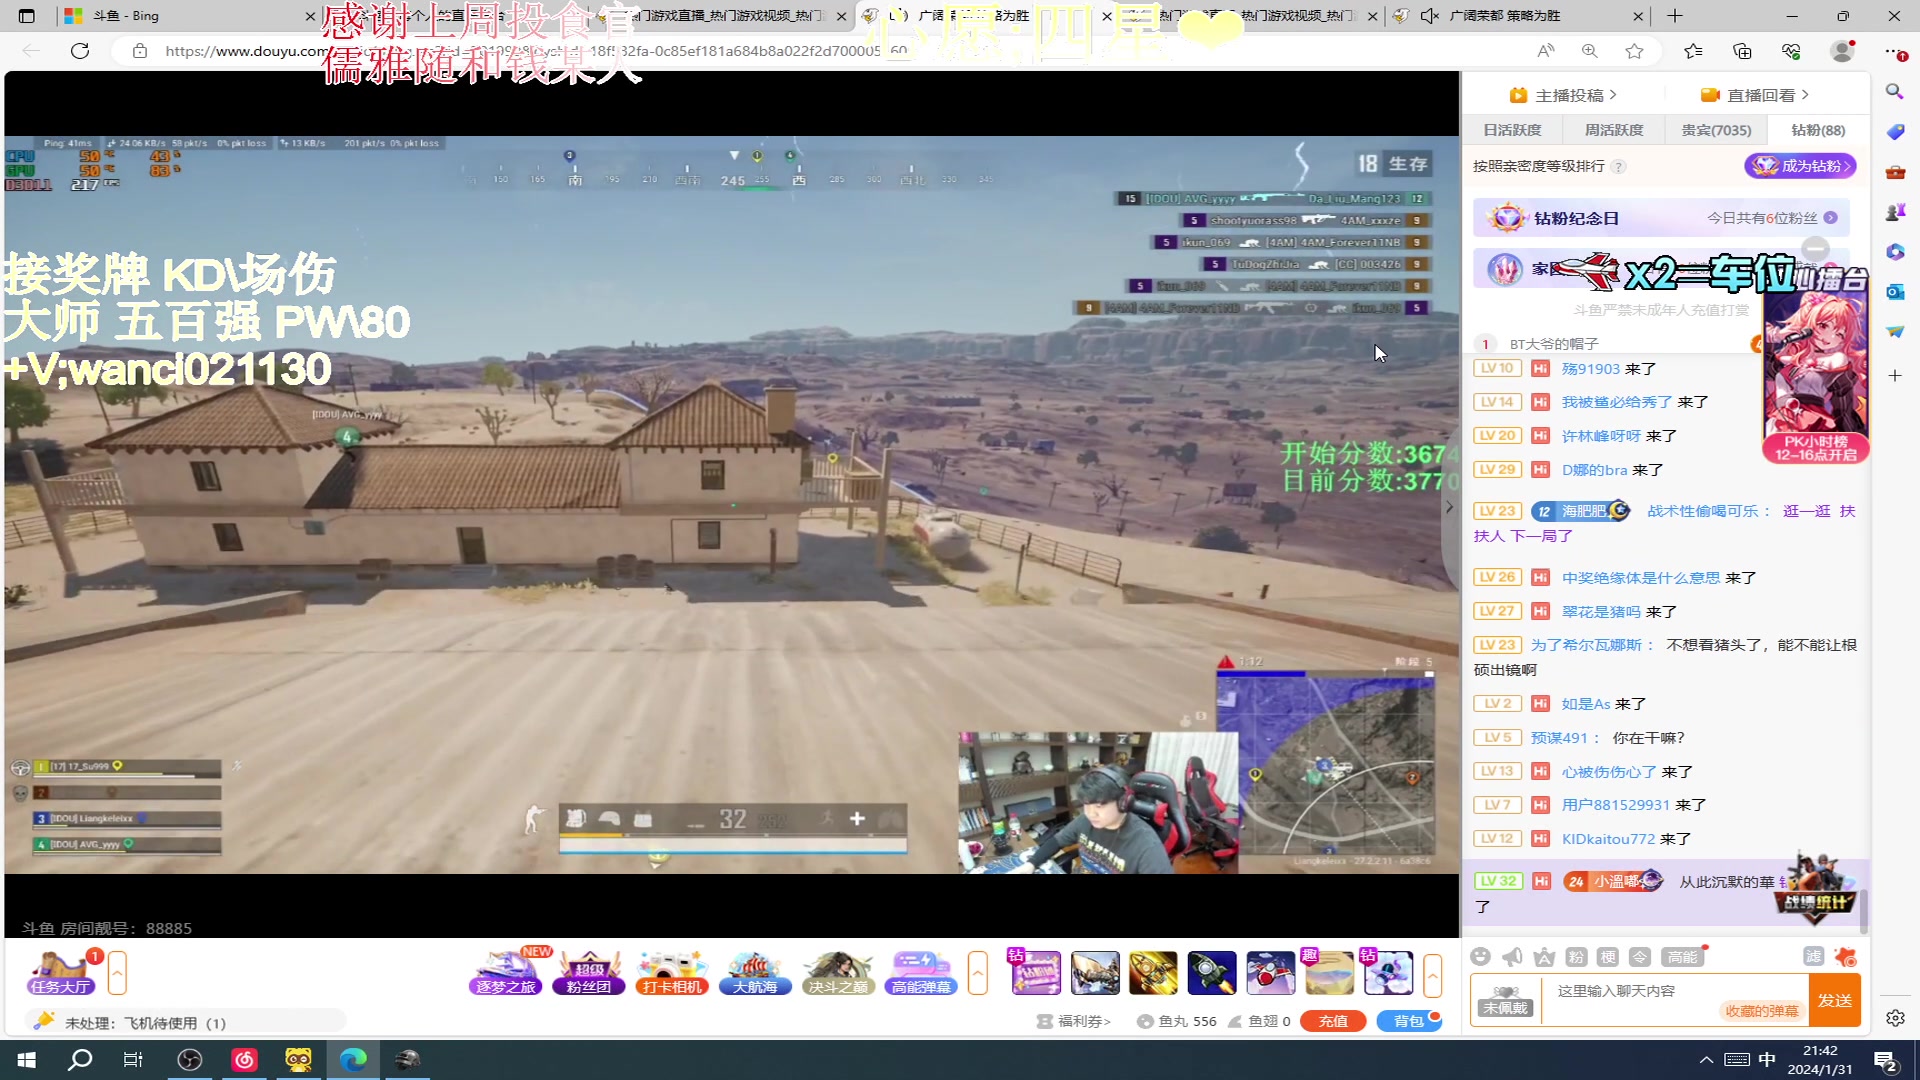Open 高能 danmaku option
The height and width of the screenshot is (1080, 1920).
[1682, 957]
